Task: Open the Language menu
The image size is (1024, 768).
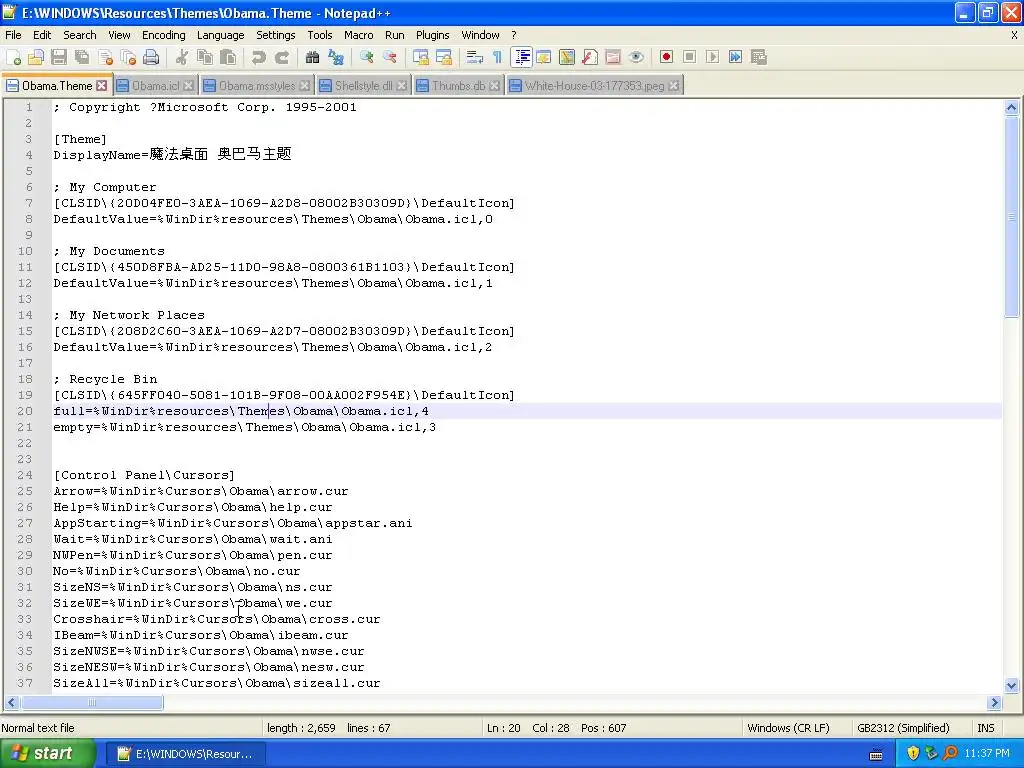Action: (x=221, y=35)
